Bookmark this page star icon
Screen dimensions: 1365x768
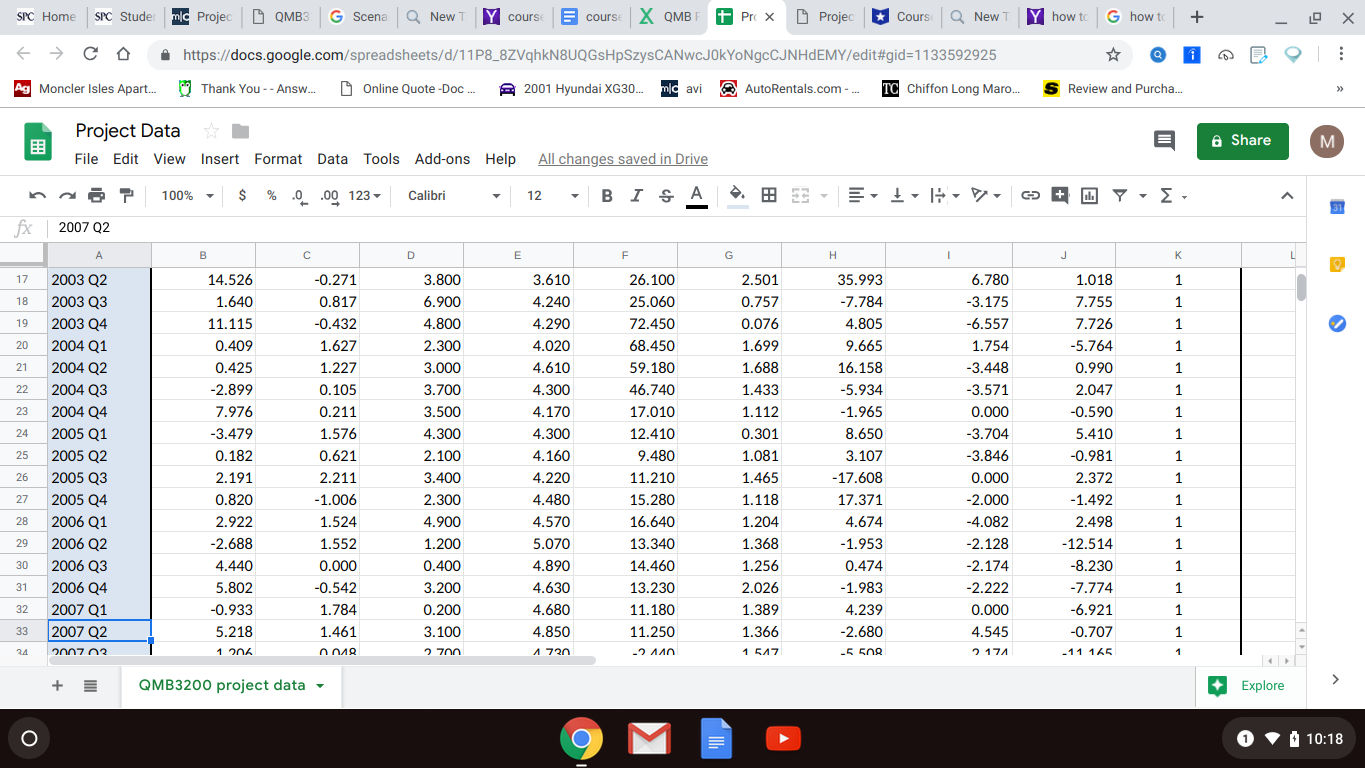tap(1113, 54)
